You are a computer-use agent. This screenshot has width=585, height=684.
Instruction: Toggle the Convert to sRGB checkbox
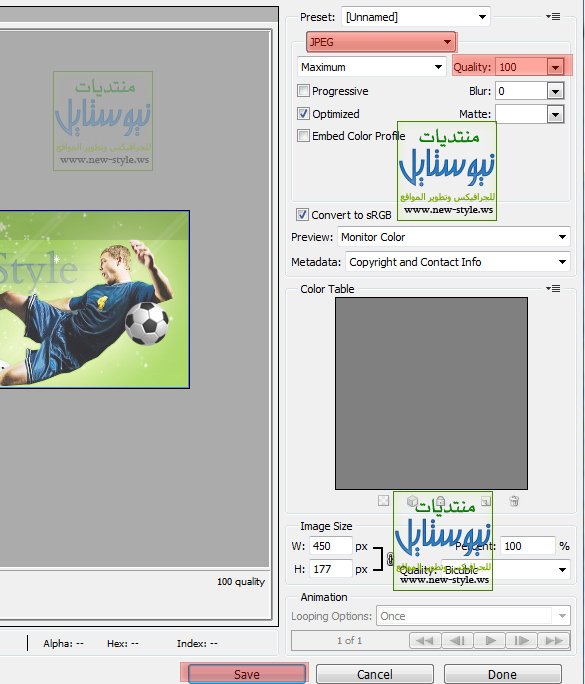pyautogui.click(x=302, y=214)
